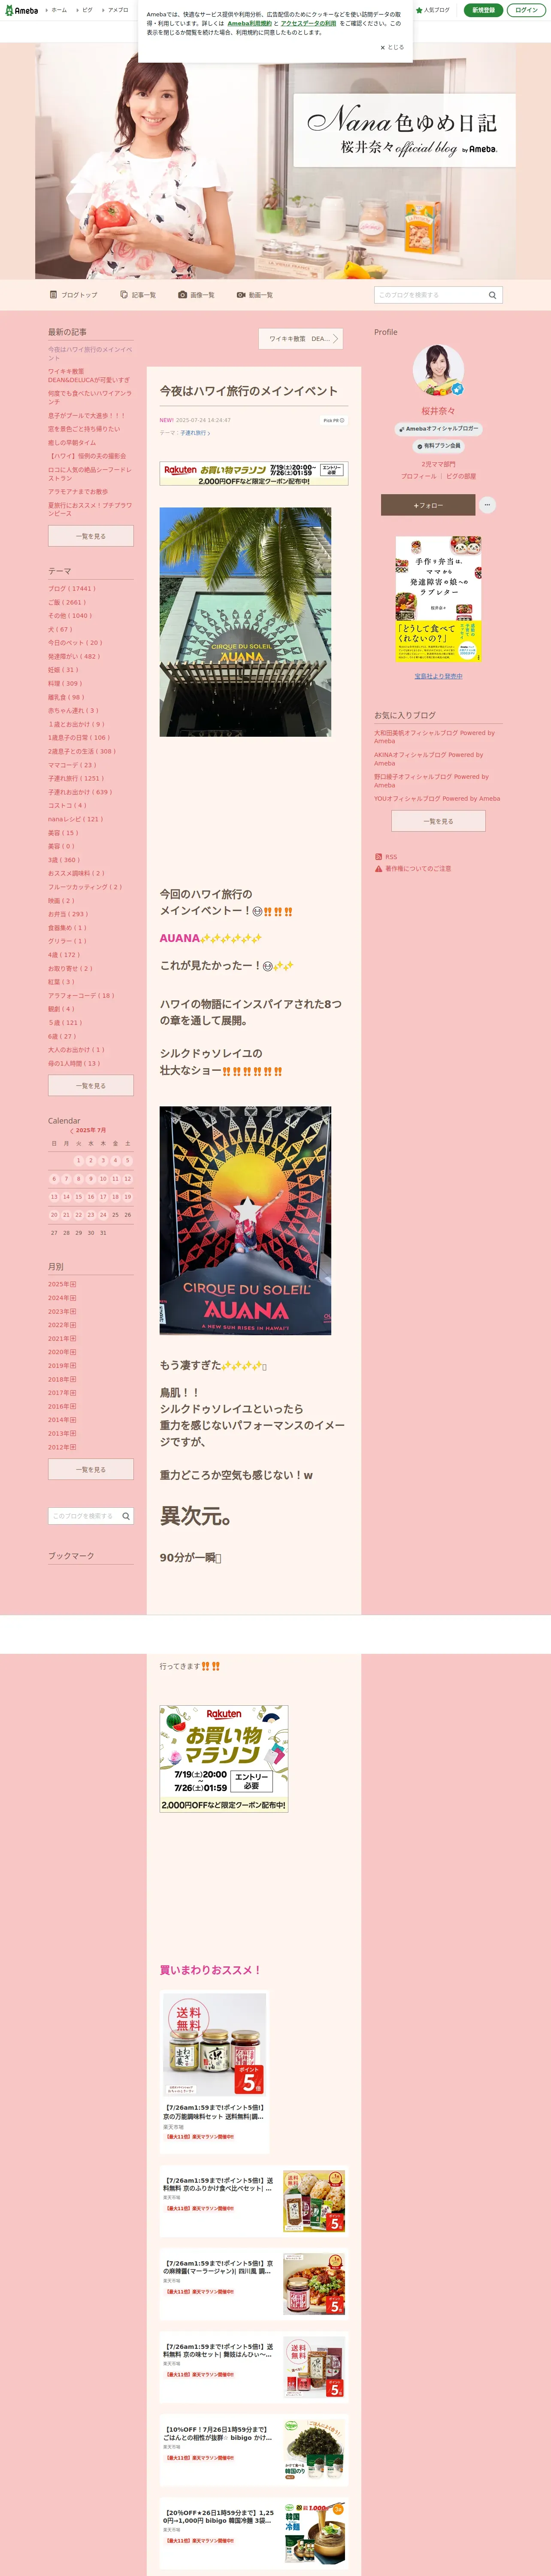Click the 記事一覧 article list icon
Viewport: 551px width, 2576px height.
click(124, 295)
